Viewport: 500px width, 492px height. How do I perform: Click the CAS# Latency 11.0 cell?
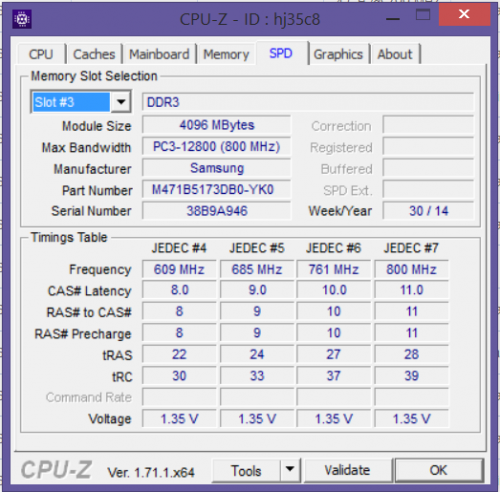coord(411,290)
